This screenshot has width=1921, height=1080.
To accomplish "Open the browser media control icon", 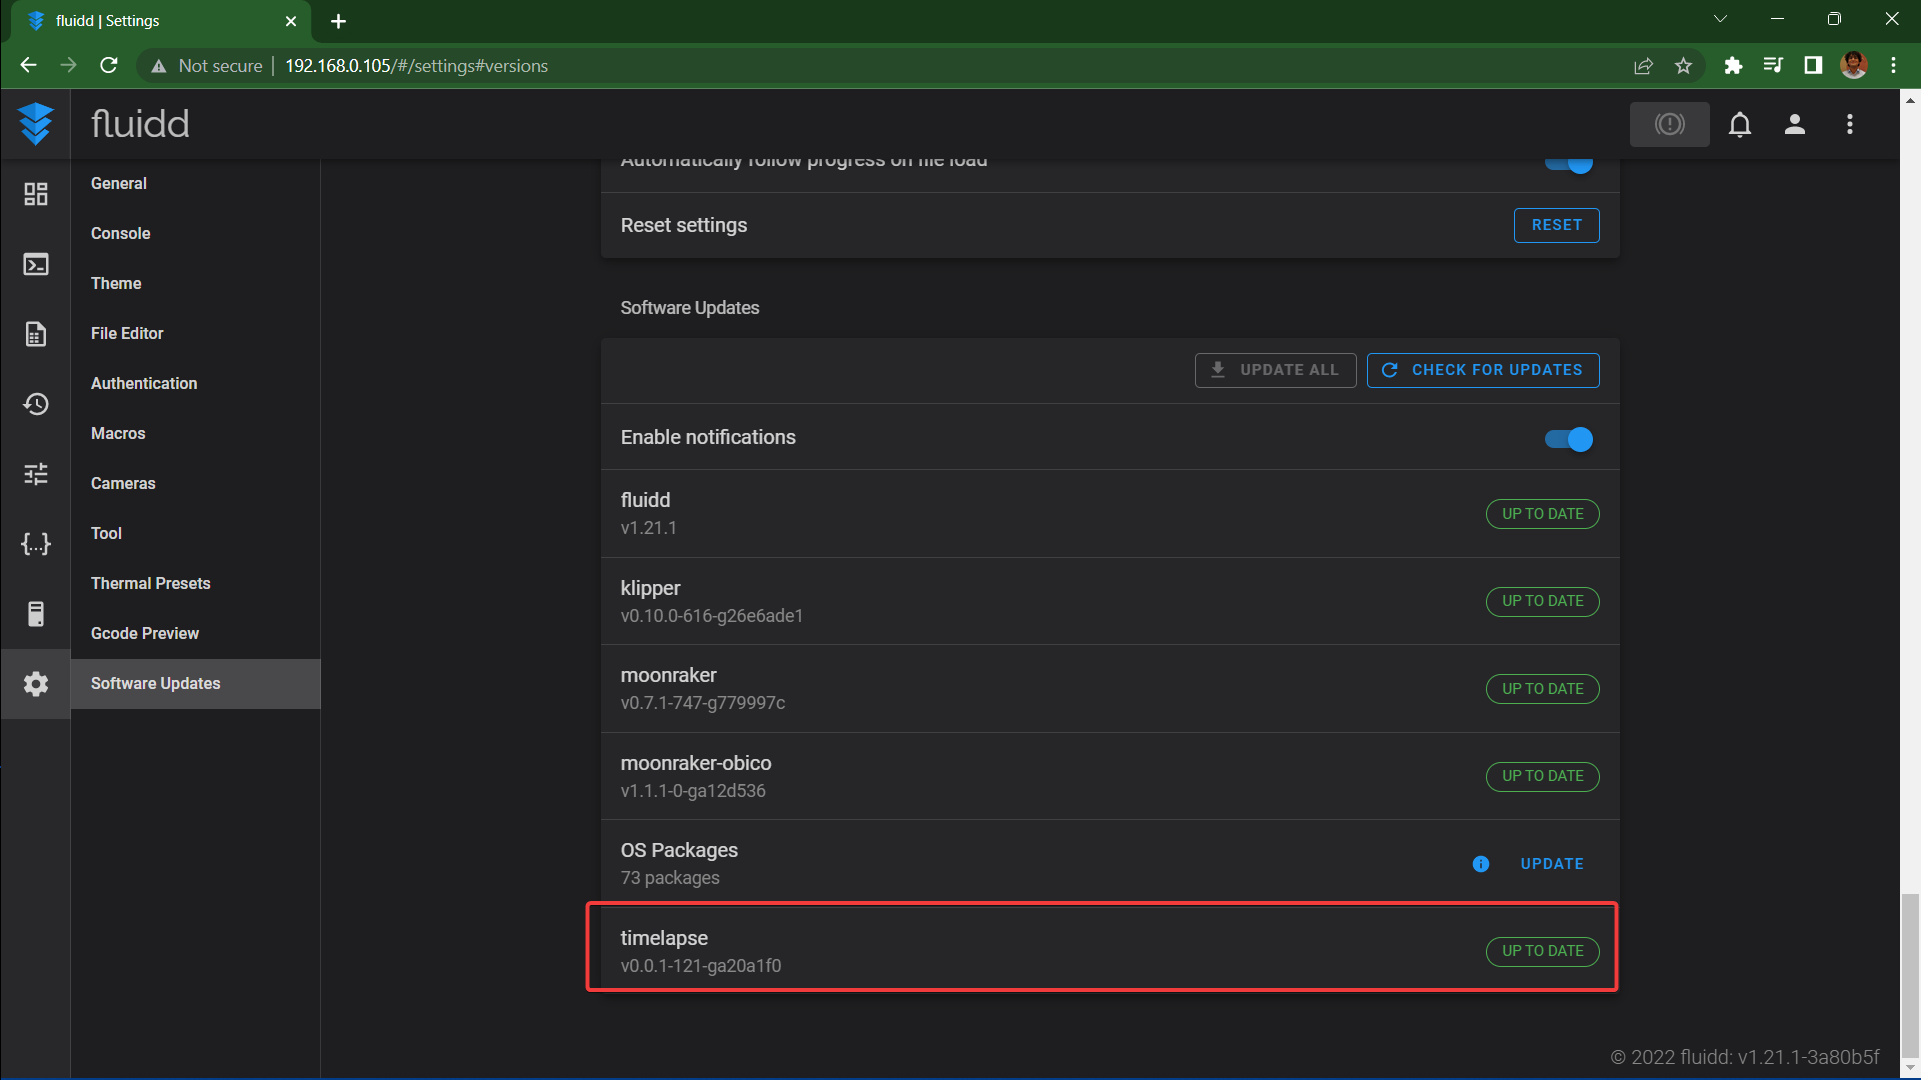I will (1773, 66).
